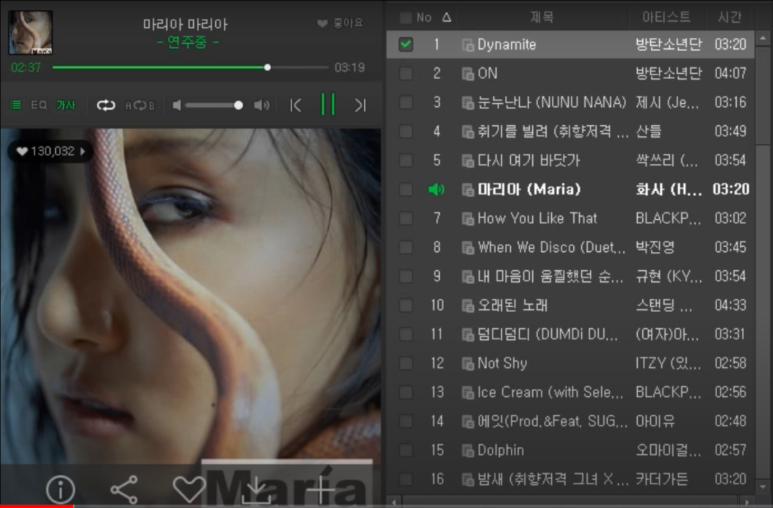Click the file icon beside Dynamite
This screenshot has width=773, height=508.
[468, 45]
